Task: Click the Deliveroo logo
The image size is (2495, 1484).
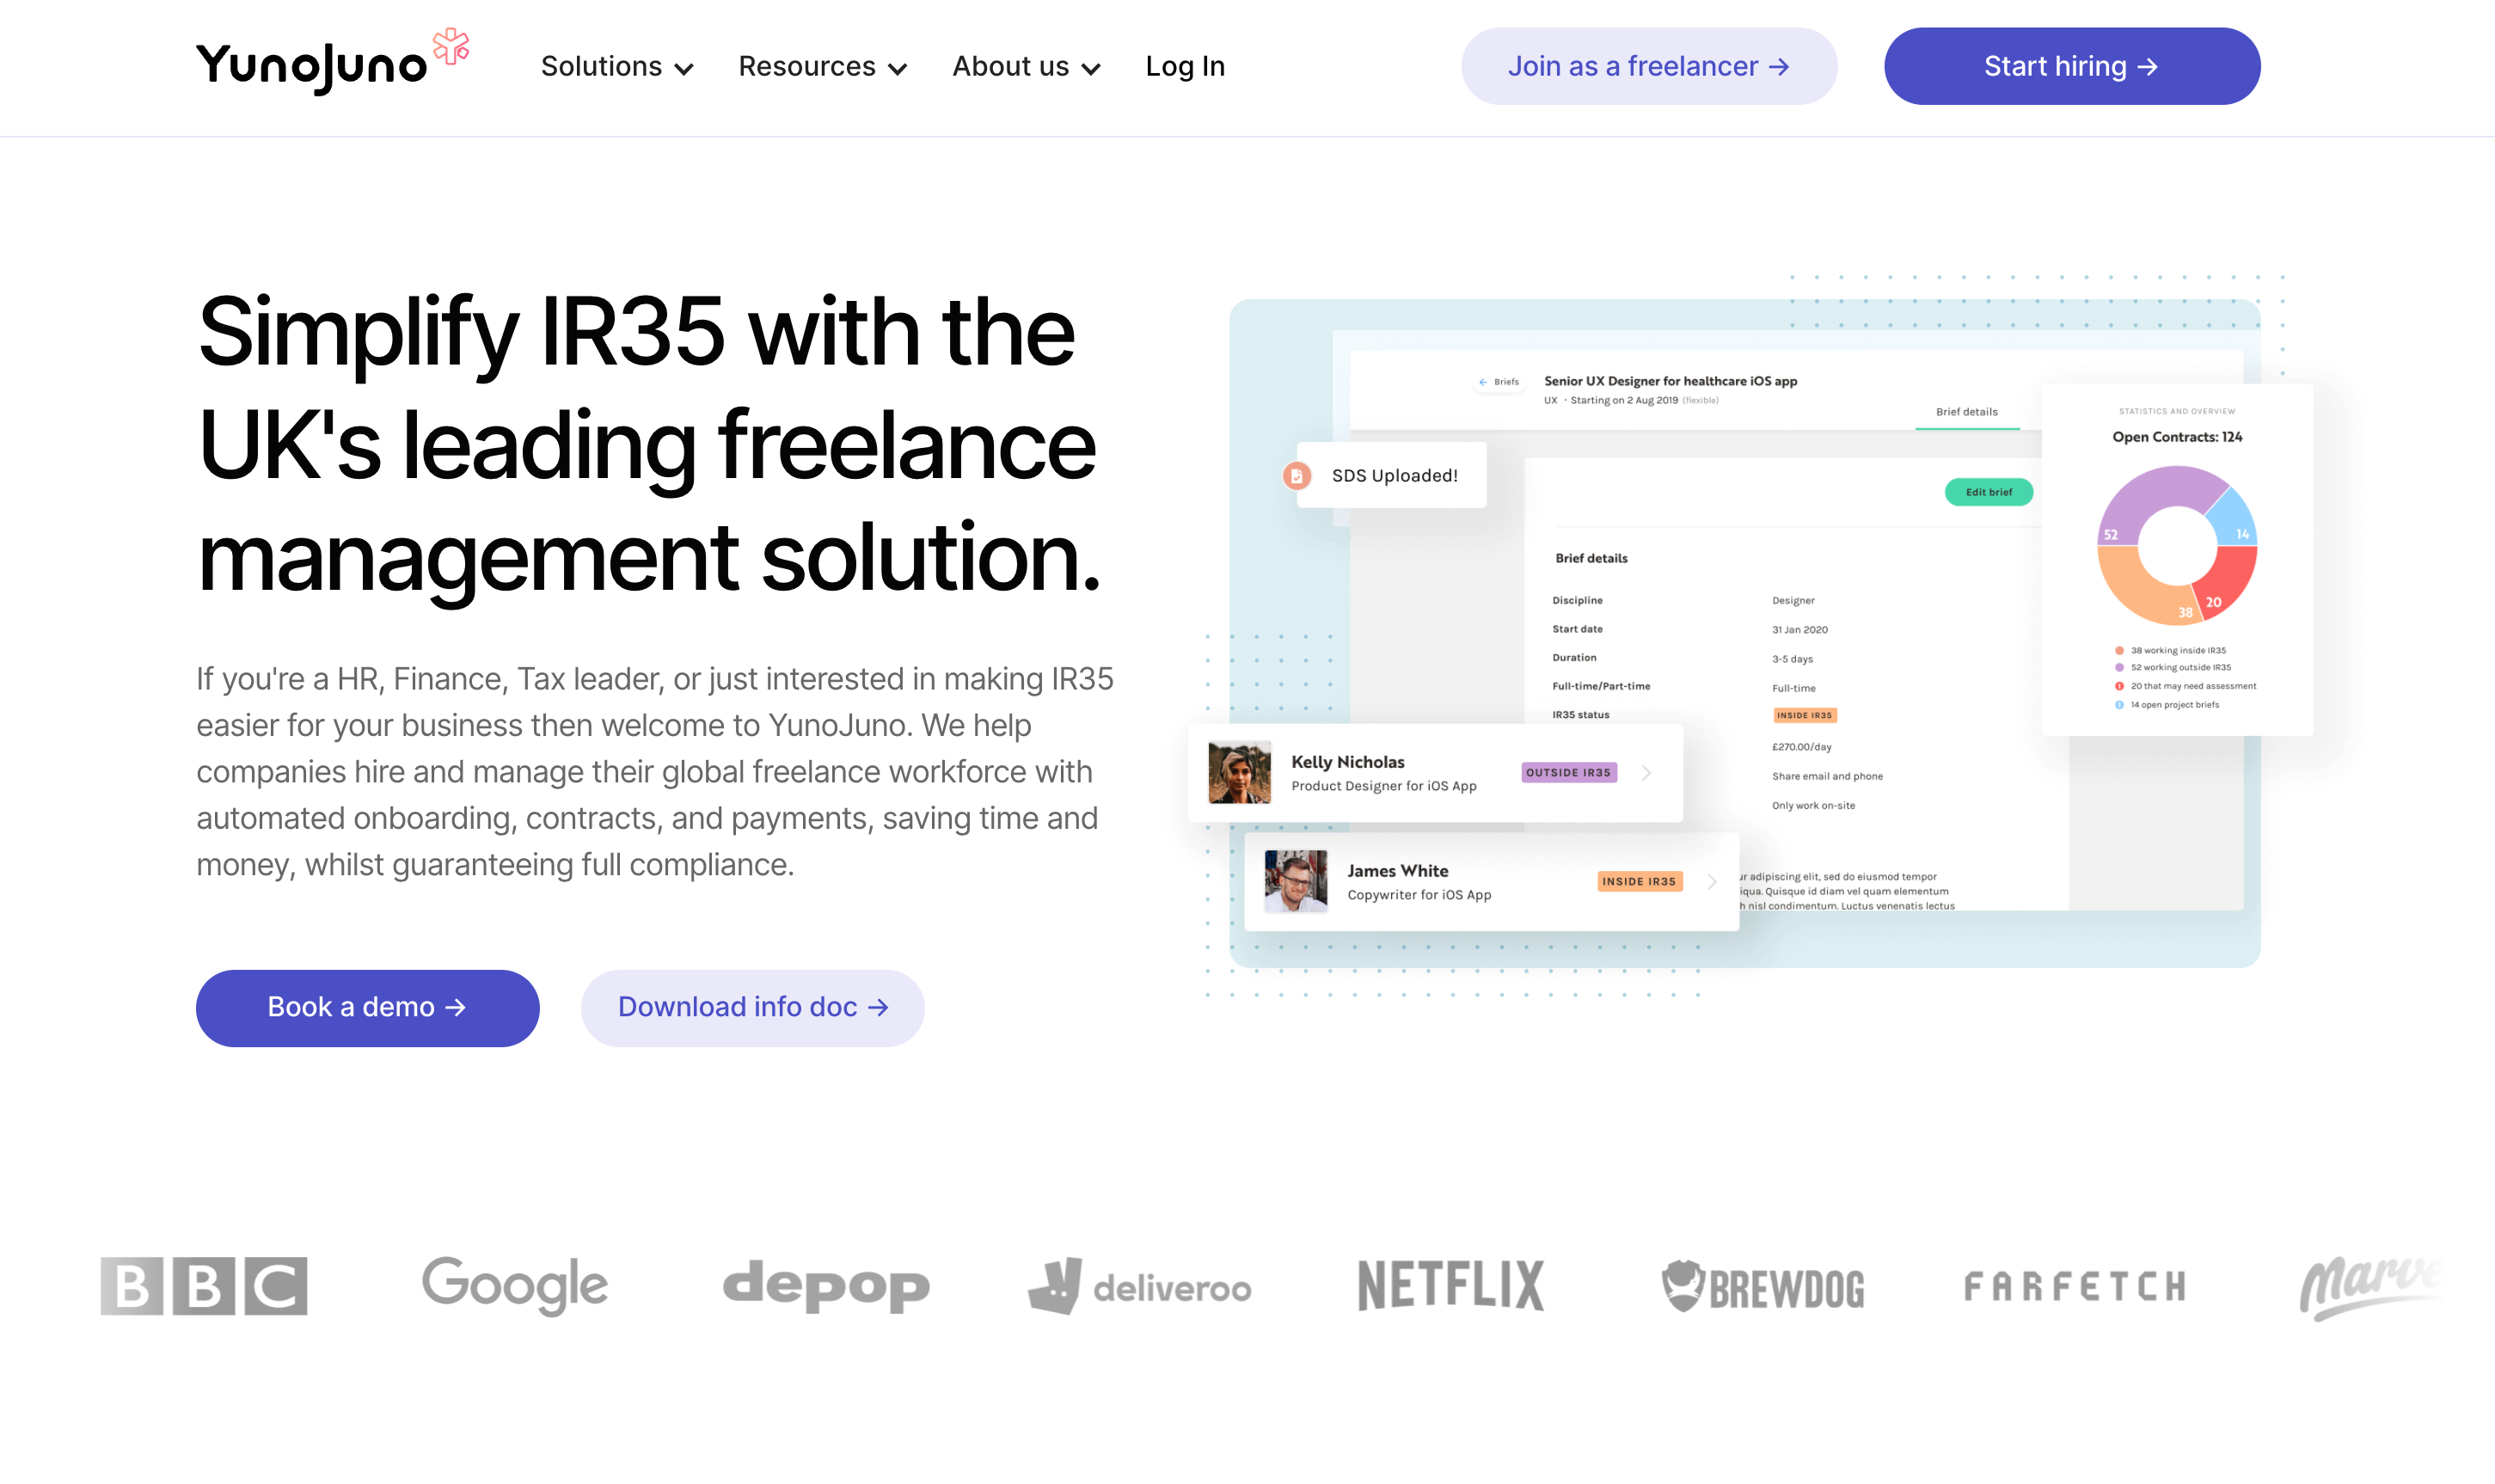Action: click(1140, 1286)
